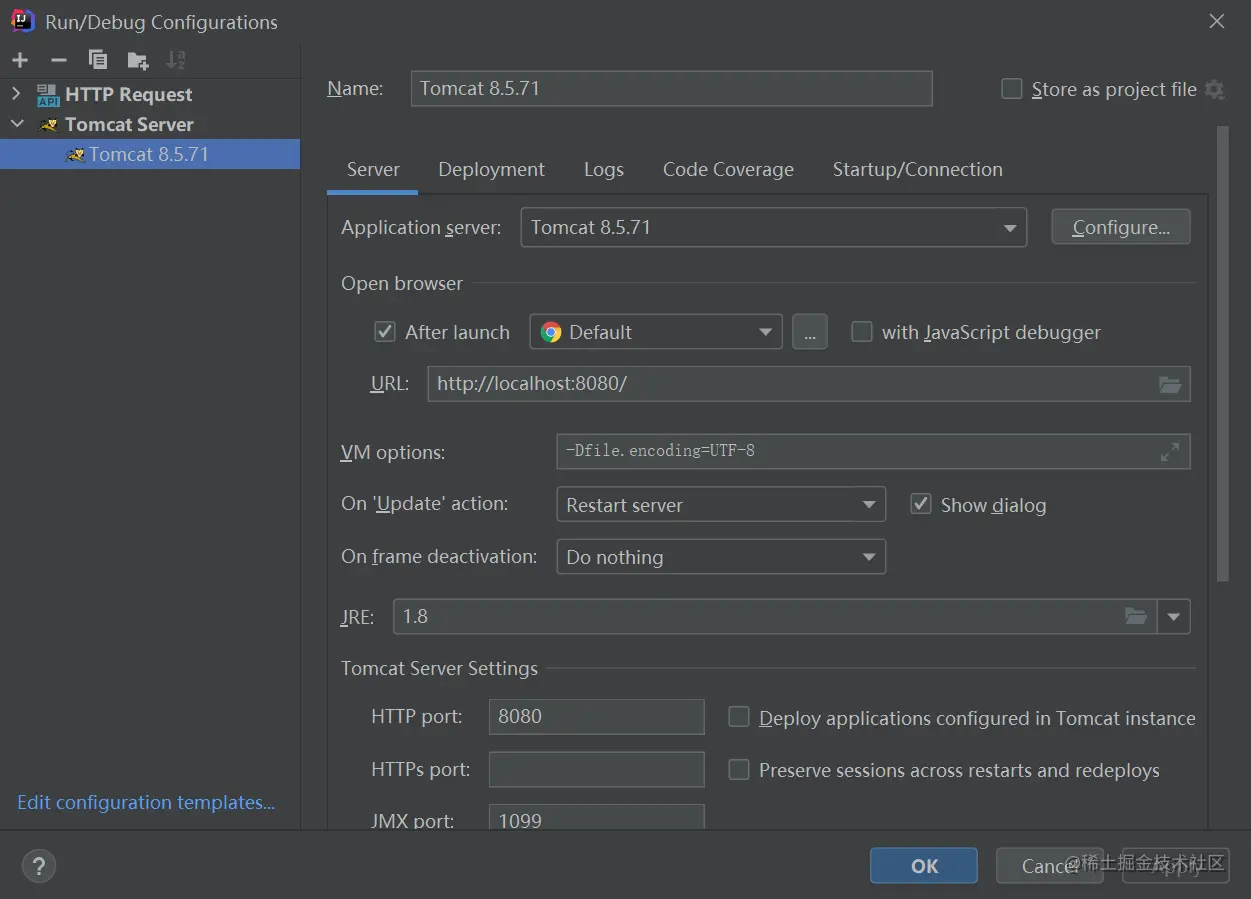Open the Startup/Connection tab
1251x899 pixels.
918,169
